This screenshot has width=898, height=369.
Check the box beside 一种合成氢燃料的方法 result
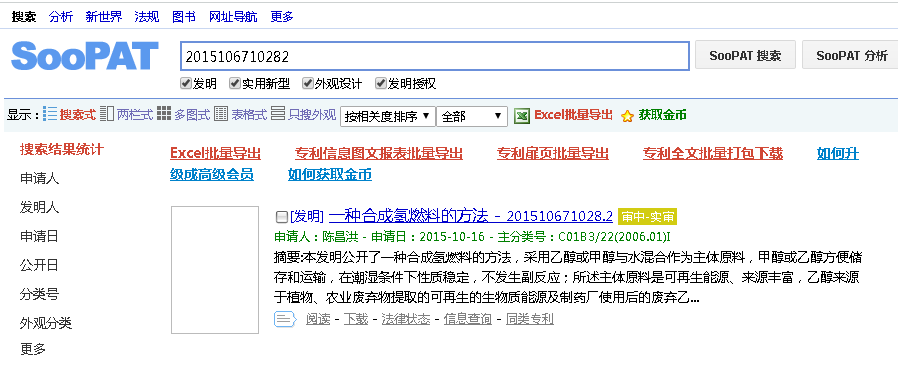[x=282, y=217]
